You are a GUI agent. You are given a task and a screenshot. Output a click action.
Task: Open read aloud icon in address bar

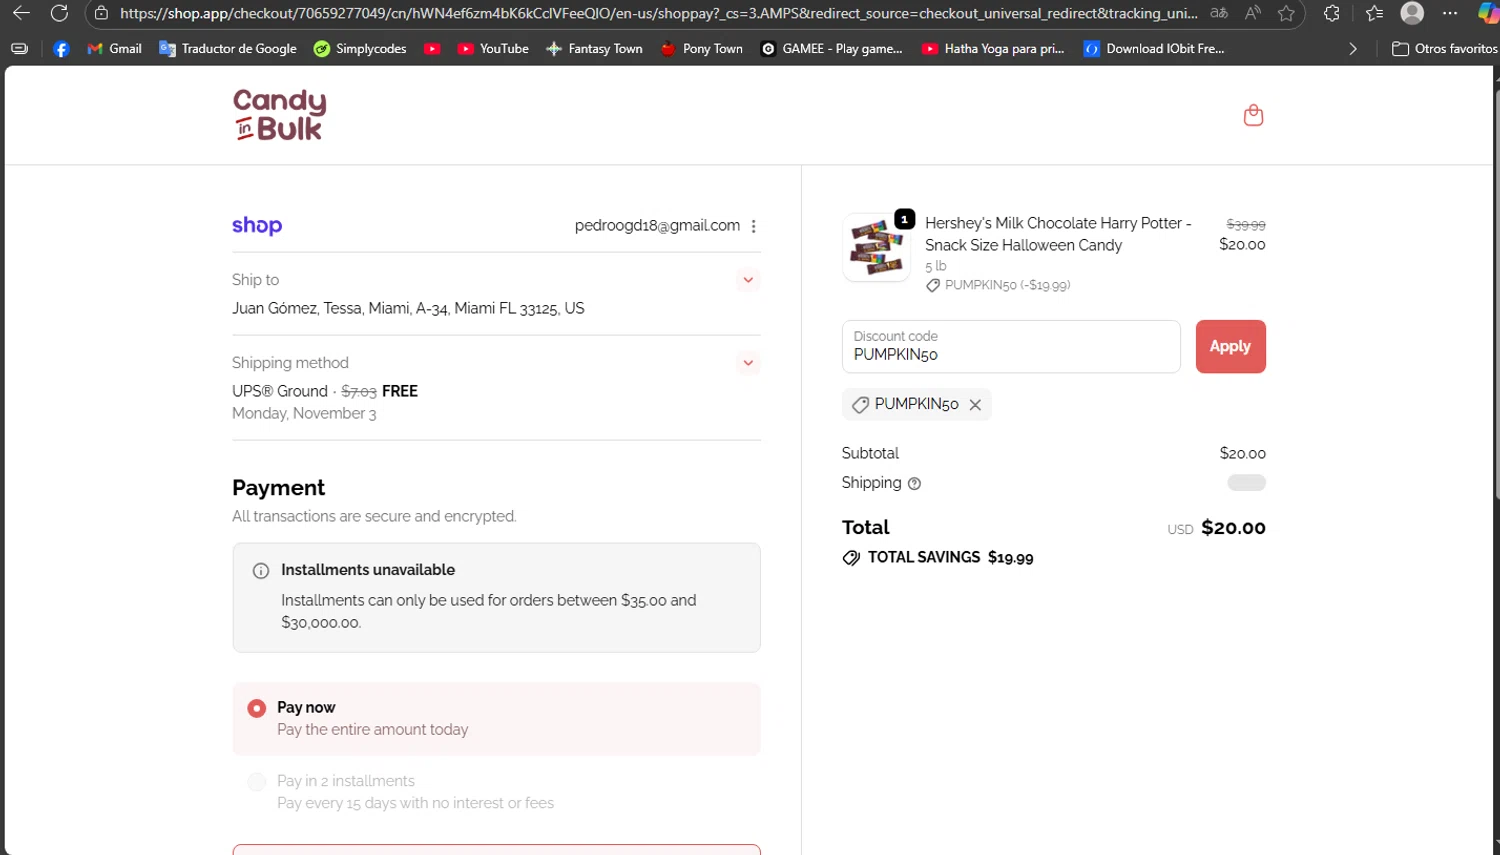[1252, 13]
